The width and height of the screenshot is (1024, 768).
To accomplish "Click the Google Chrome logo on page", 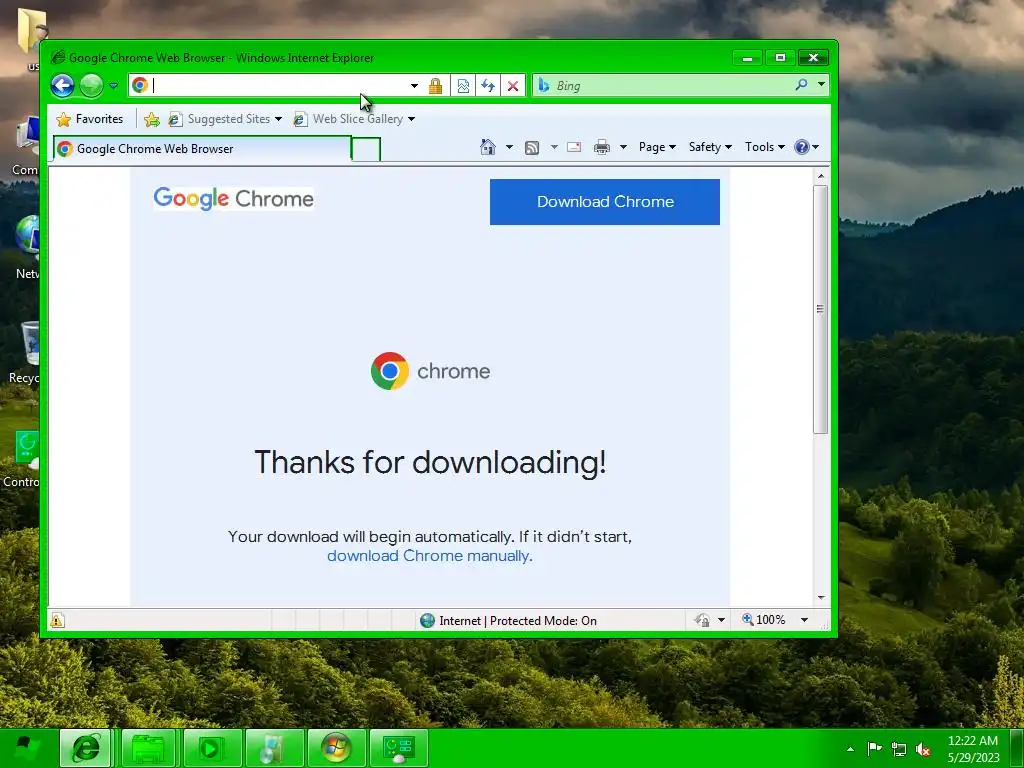I will [233, 198].
